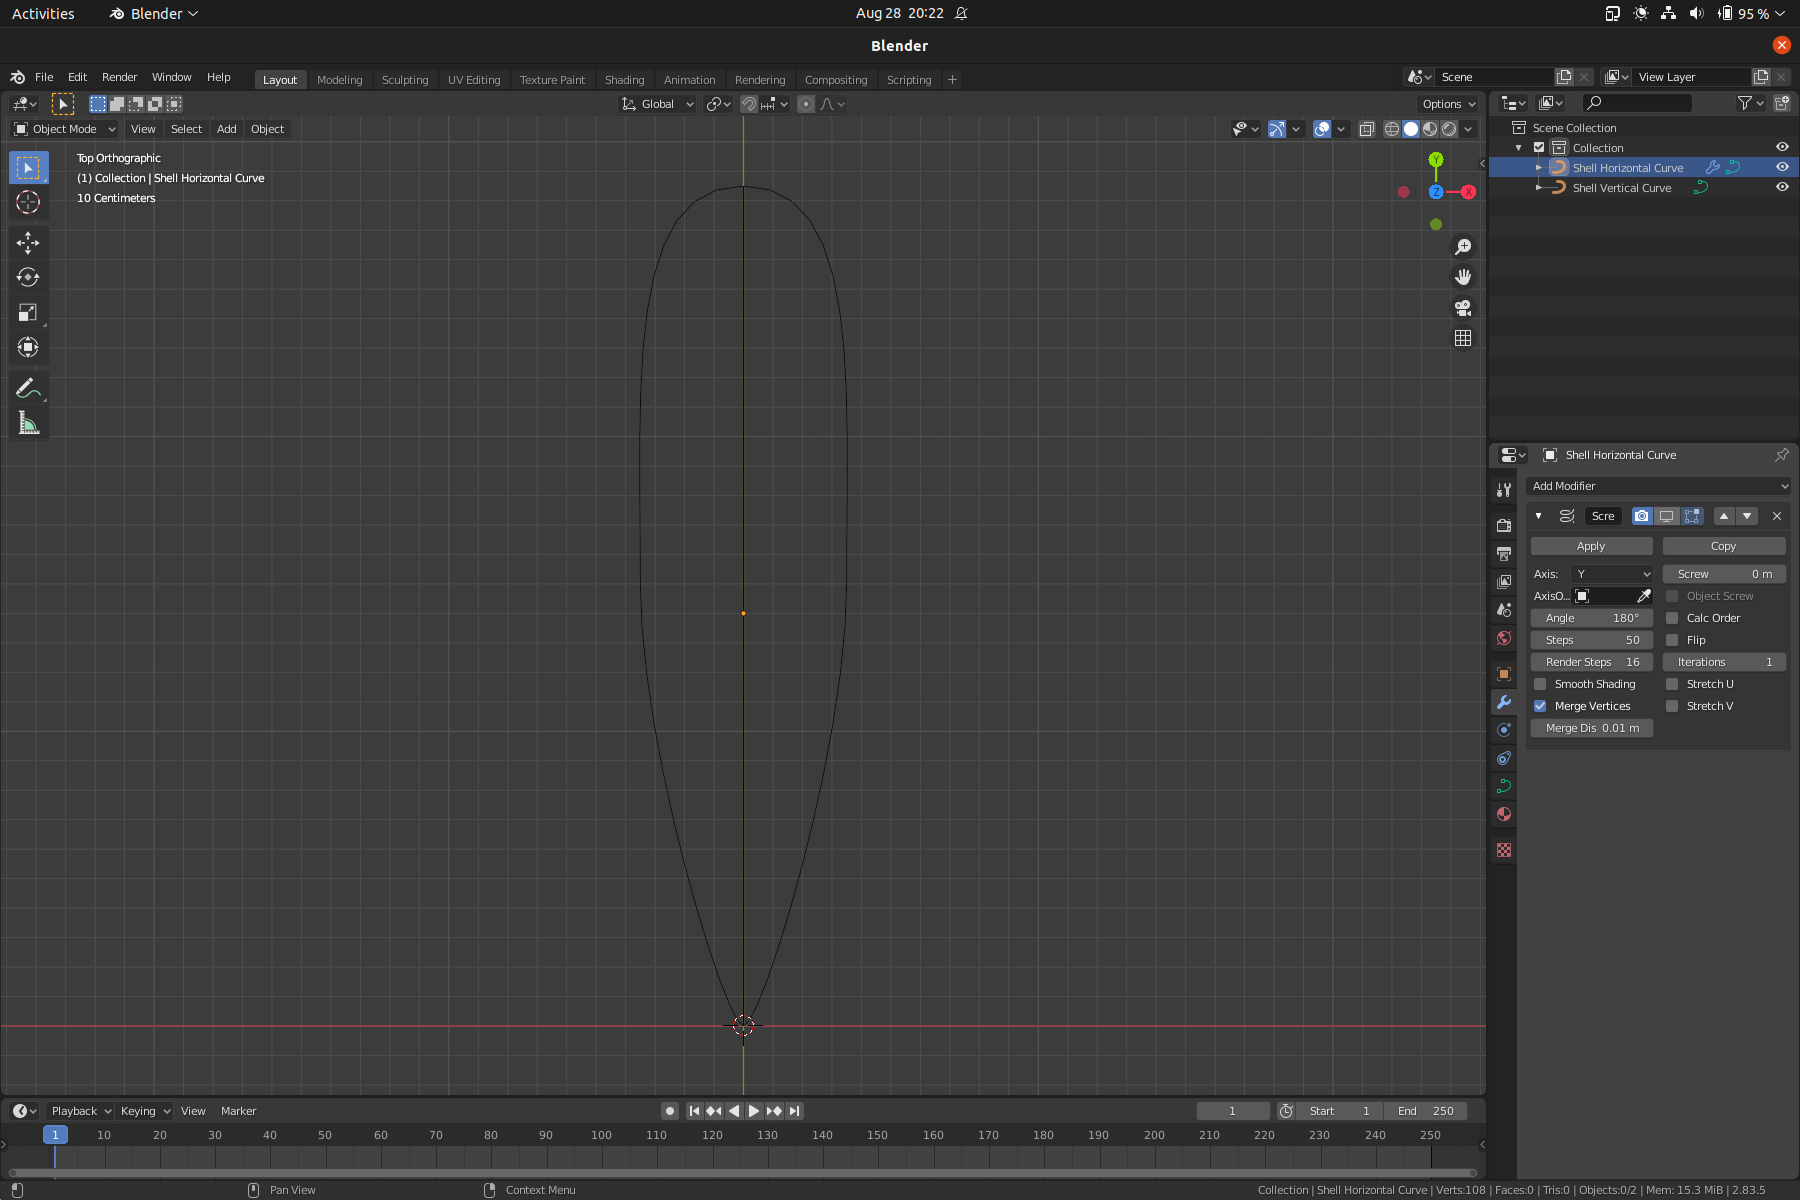
Task: Click Apply on the Screw modifier
Action: (x=1591, y=546)
